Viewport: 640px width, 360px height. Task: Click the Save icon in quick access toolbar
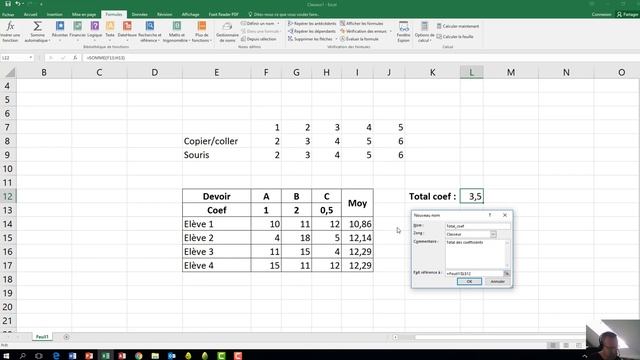pos(8,4)
